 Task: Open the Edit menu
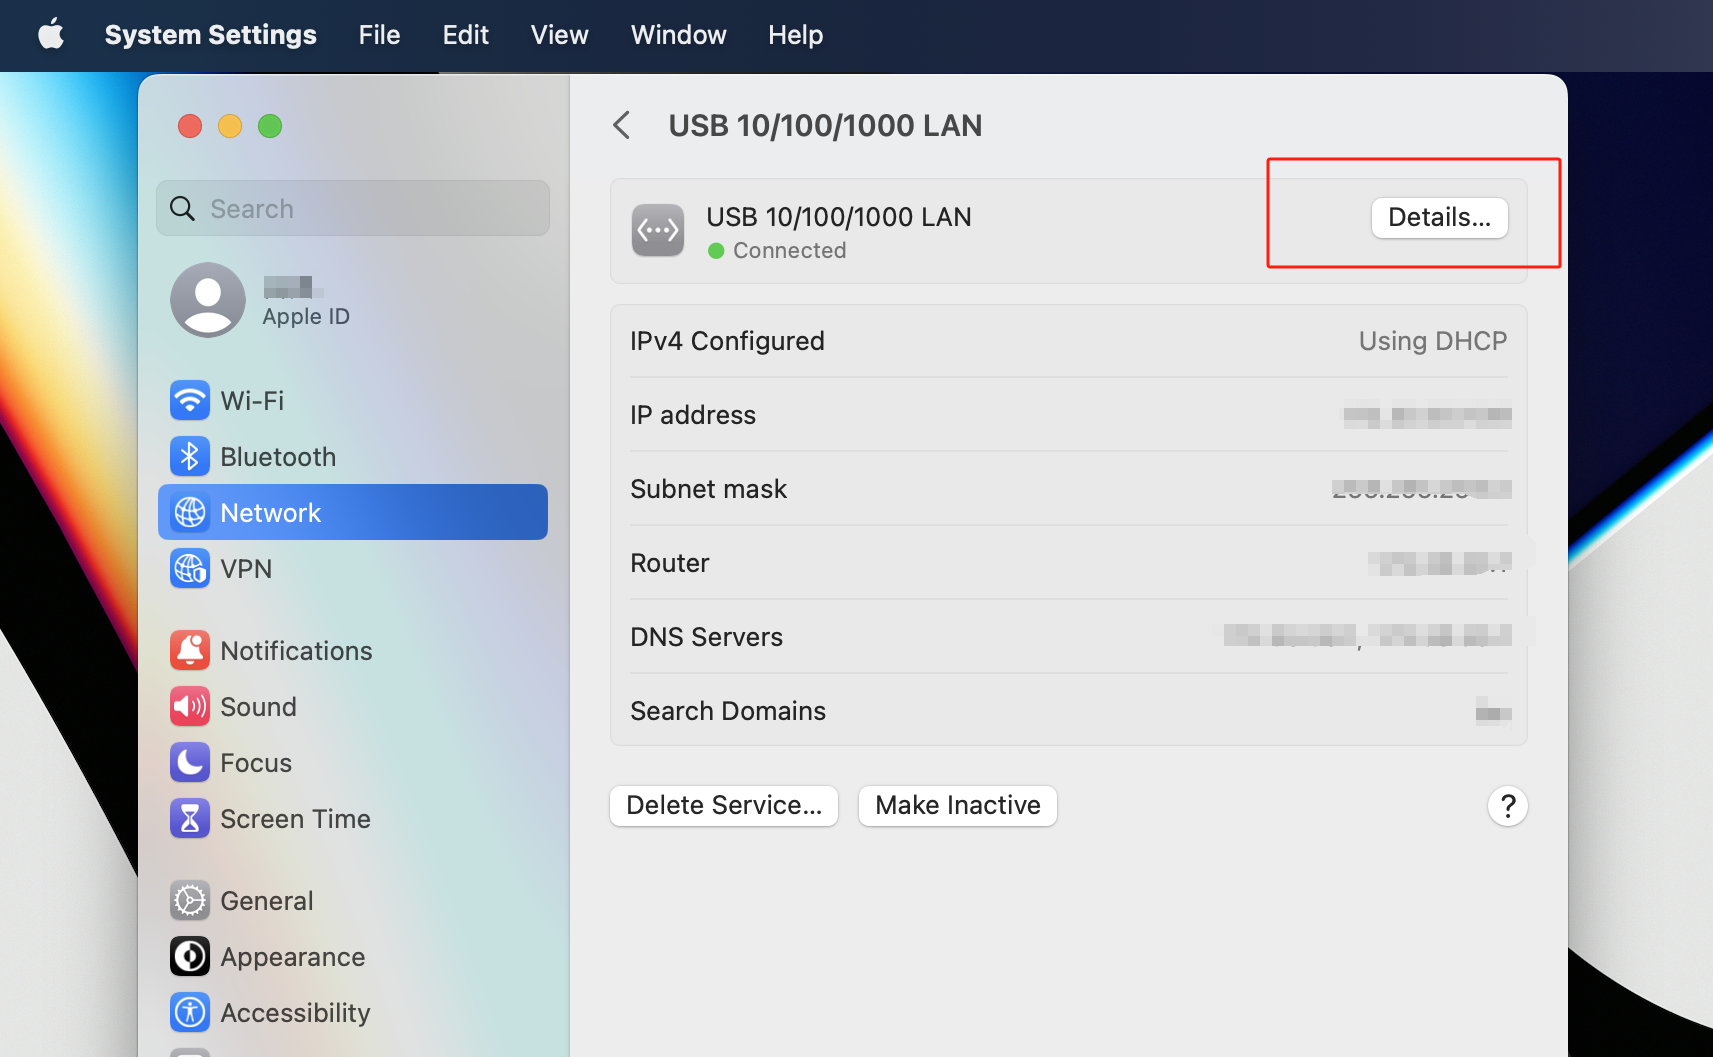coord(466,35)
